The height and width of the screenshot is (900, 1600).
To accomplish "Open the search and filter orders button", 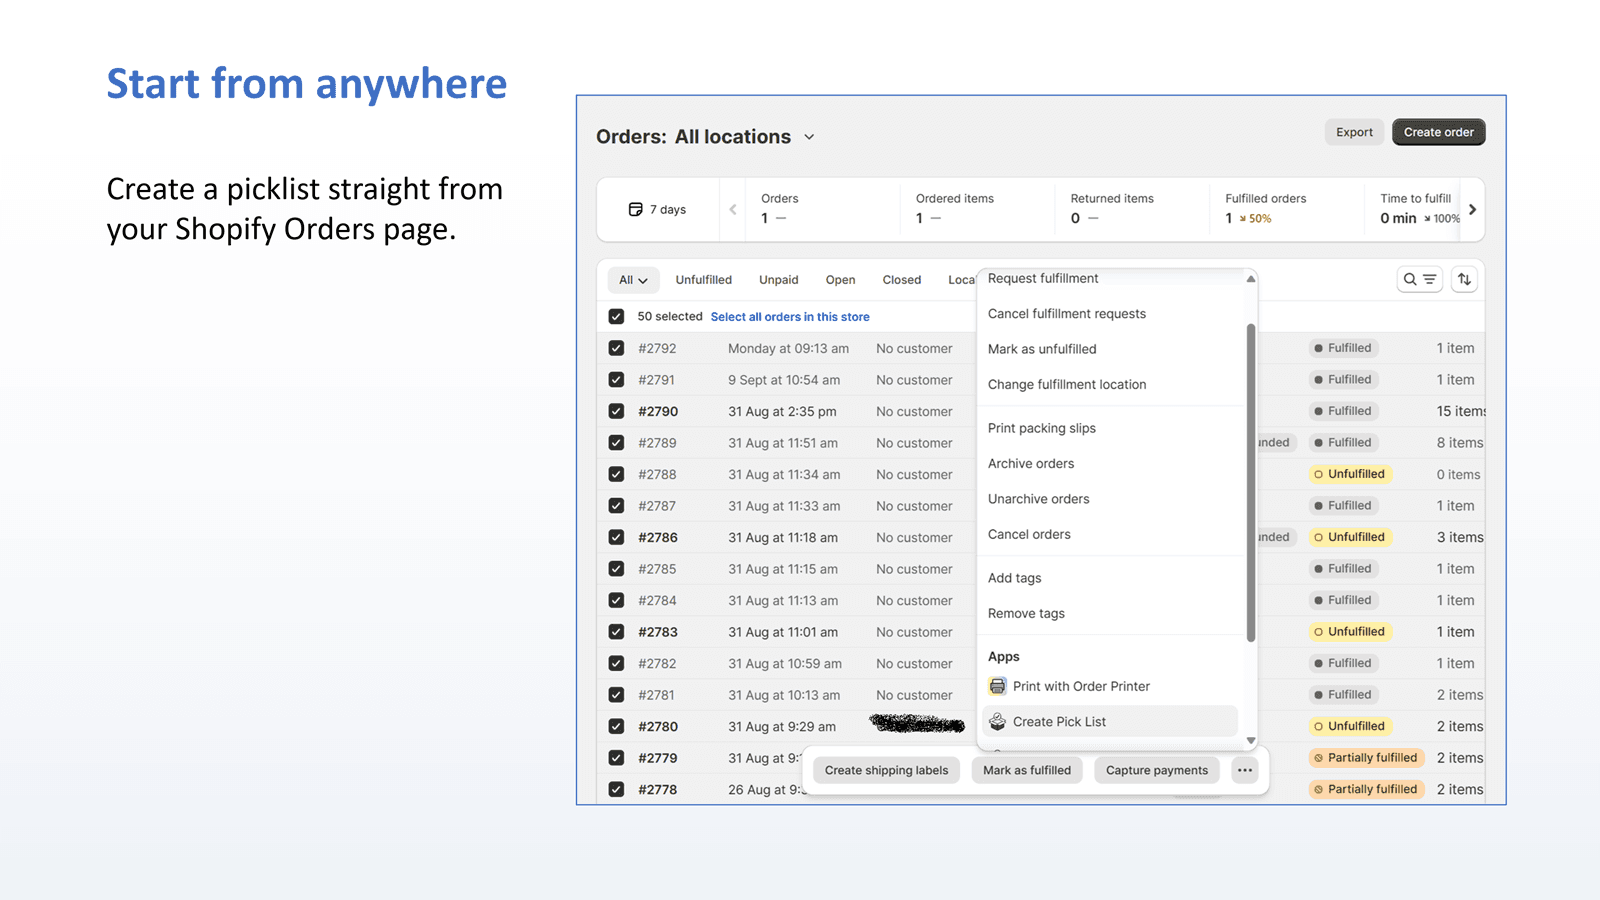I will [1419, 280].
